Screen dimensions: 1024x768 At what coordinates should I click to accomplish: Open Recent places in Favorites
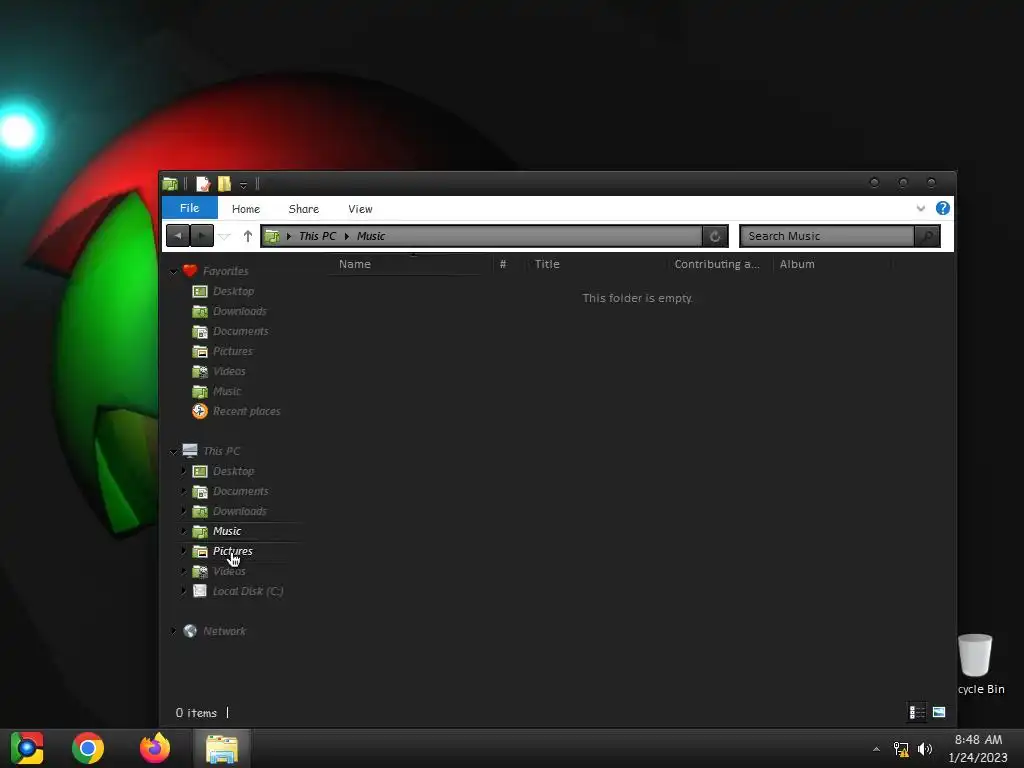(246, 411)
